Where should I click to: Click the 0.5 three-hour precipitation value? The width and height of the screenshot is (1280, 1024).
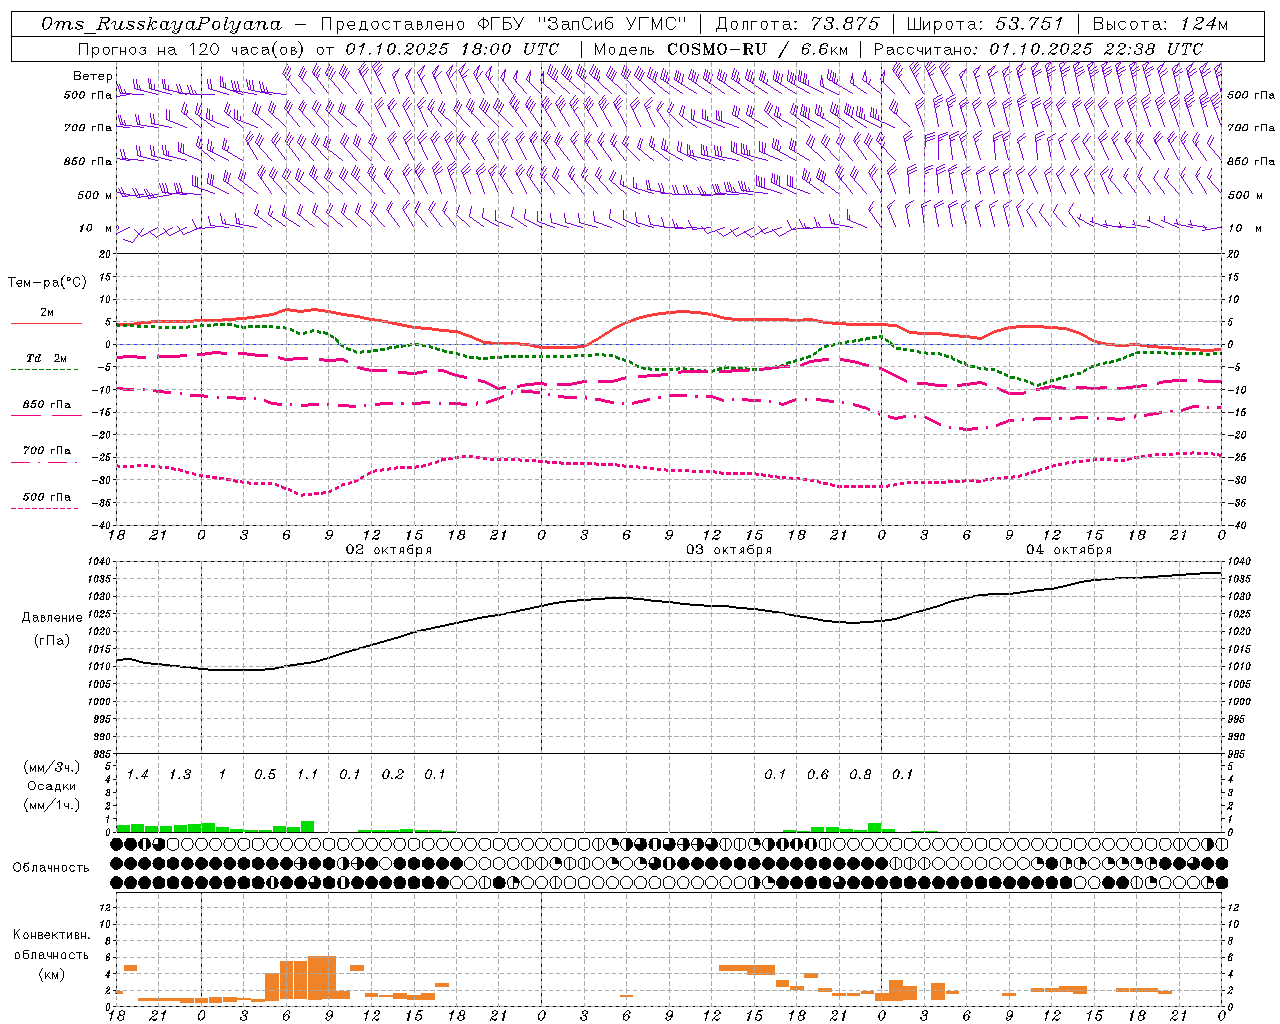click(264, 774)
